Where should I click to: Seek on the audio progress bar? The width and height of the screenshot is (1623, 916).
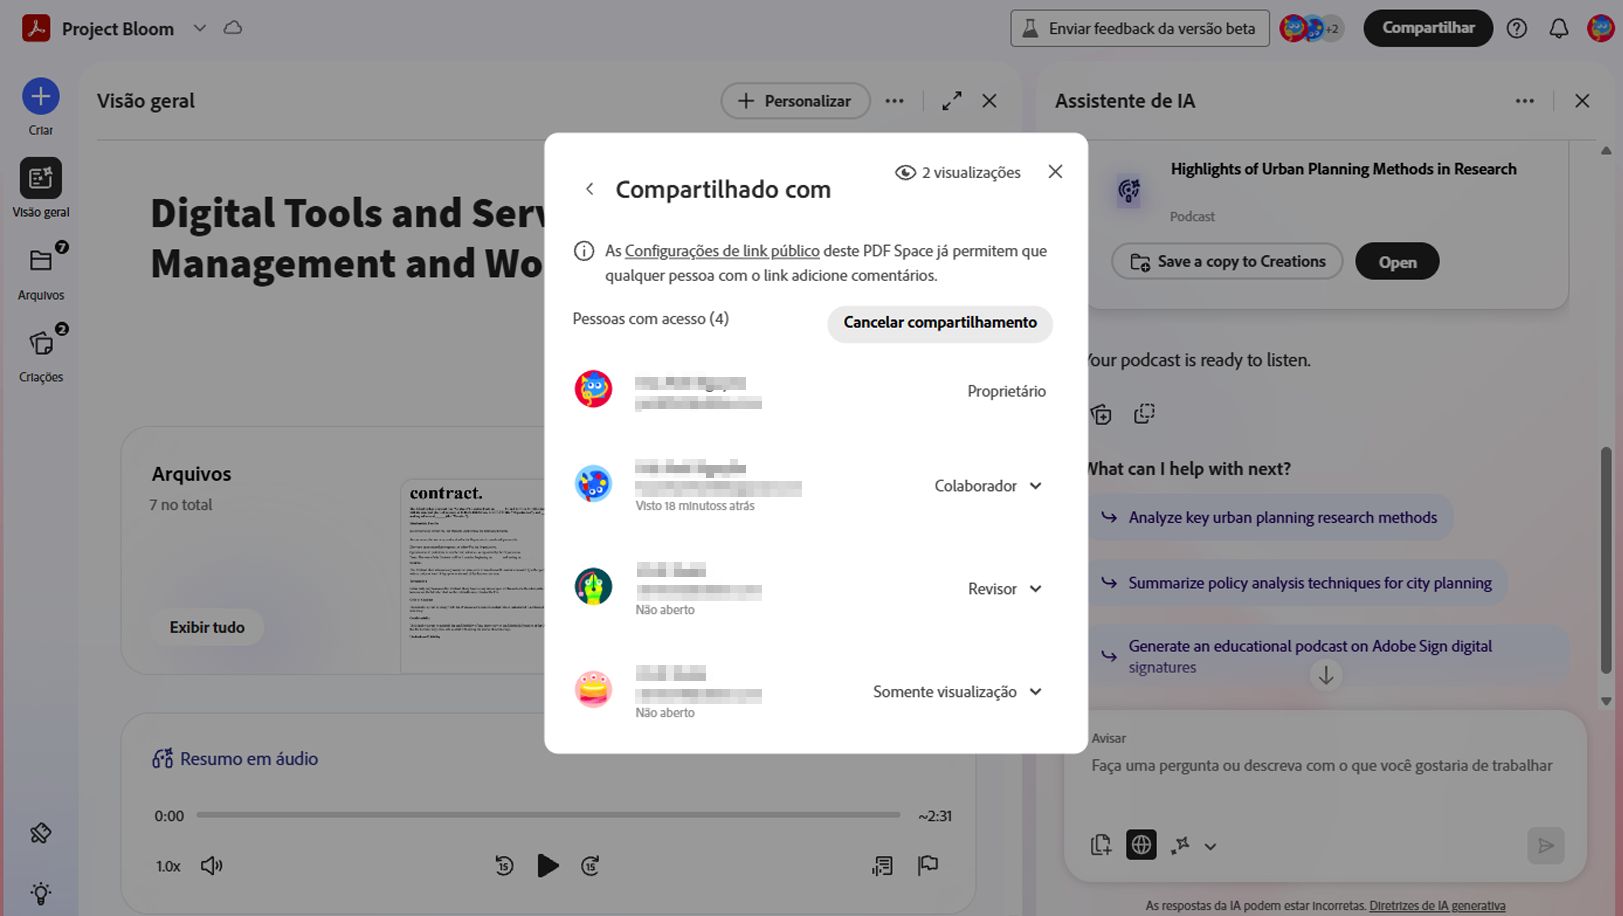(x=548, y=815)
